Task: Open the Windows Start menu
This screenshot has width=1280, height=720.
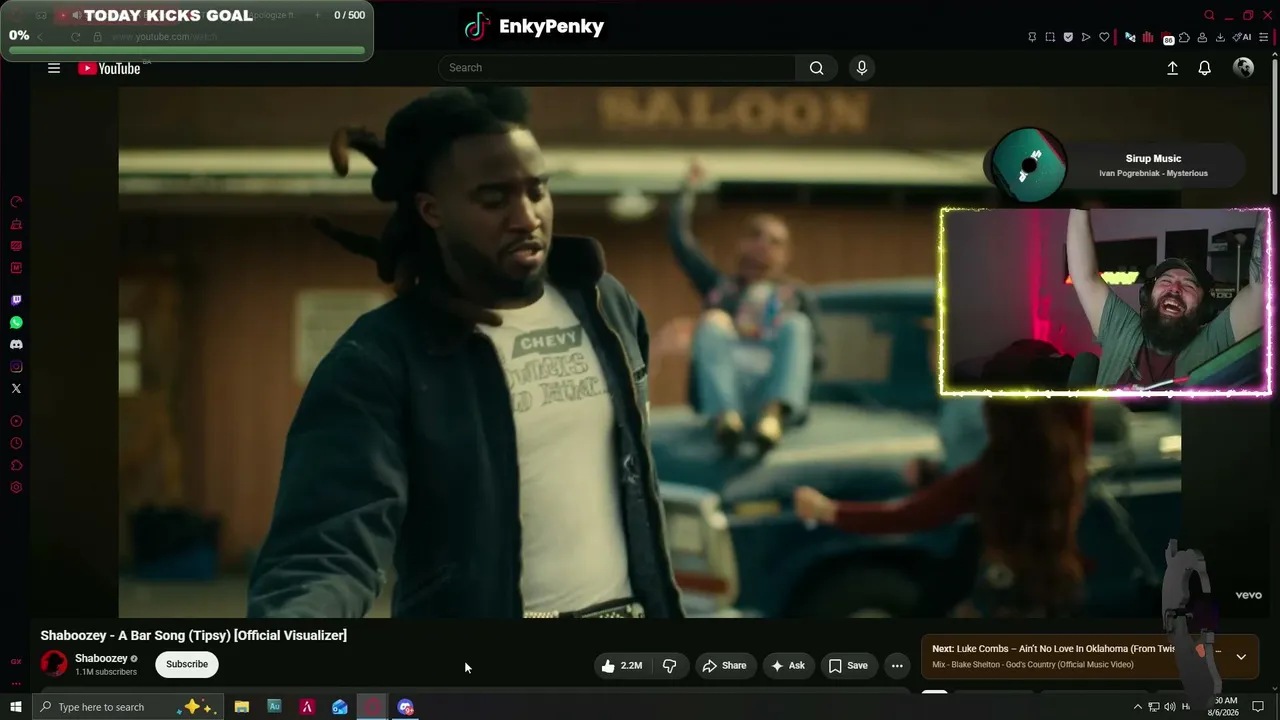Action: click(x=15, y=707)
